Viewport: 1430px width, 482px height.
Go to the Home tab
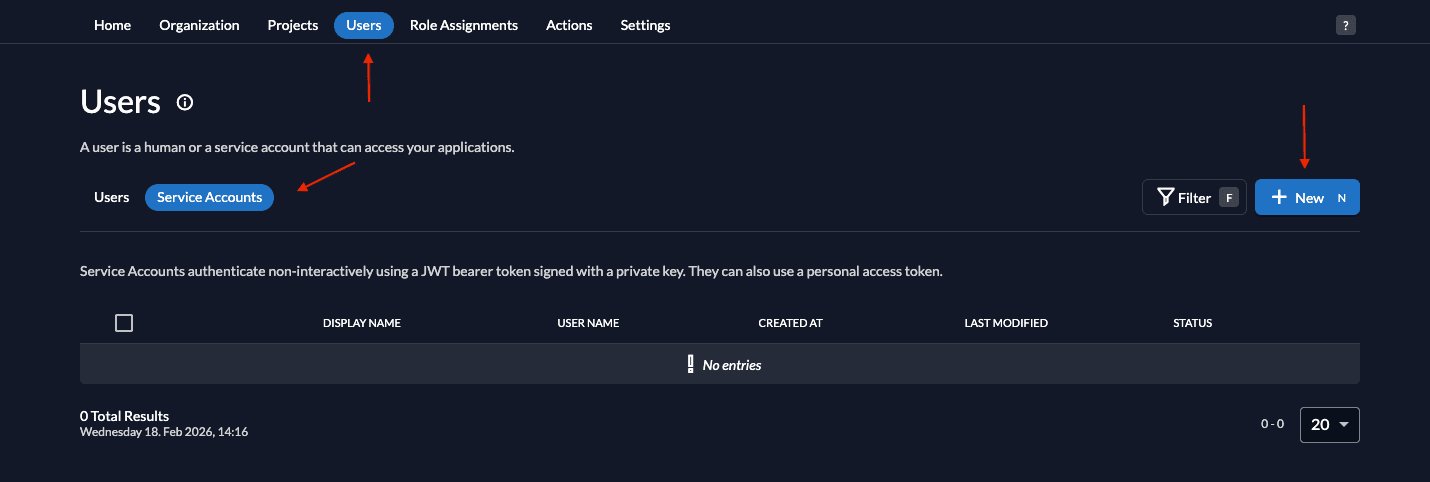coord(112,25)
